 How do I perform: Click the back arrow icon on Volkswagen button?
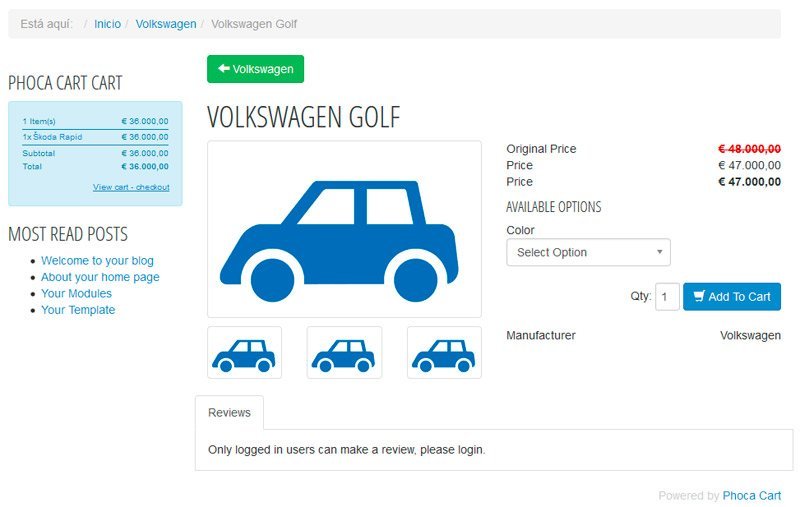tap(223, 68)
